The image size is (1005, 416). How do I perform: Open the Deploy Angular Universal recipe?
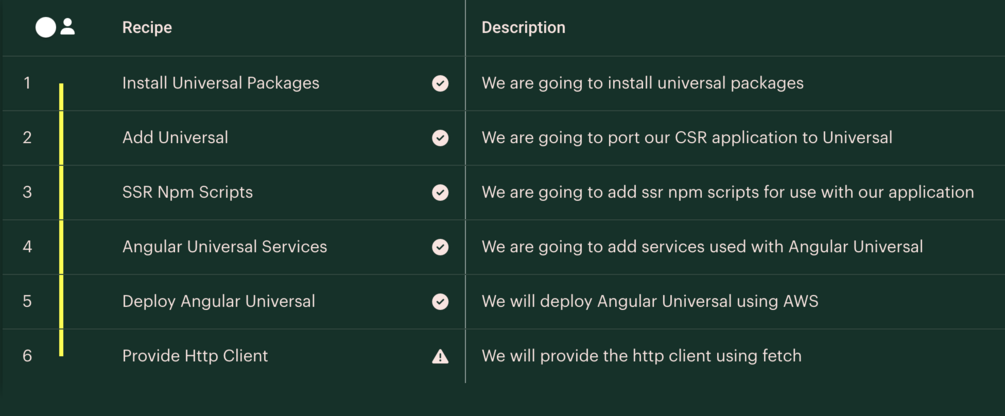[x=218, y=301]
